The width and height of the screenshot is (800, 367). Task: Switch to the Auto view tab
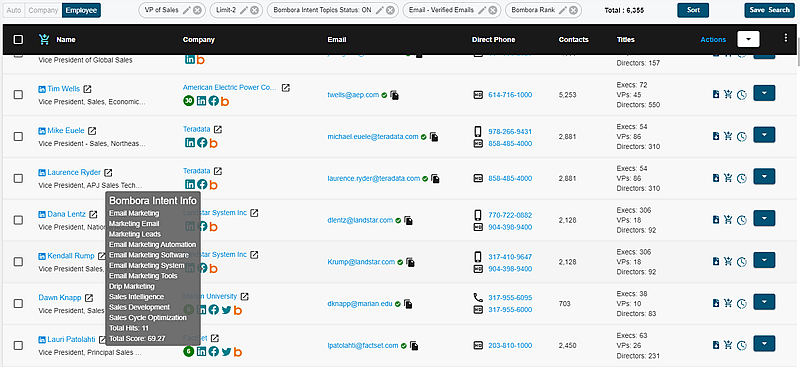(14, 10)
